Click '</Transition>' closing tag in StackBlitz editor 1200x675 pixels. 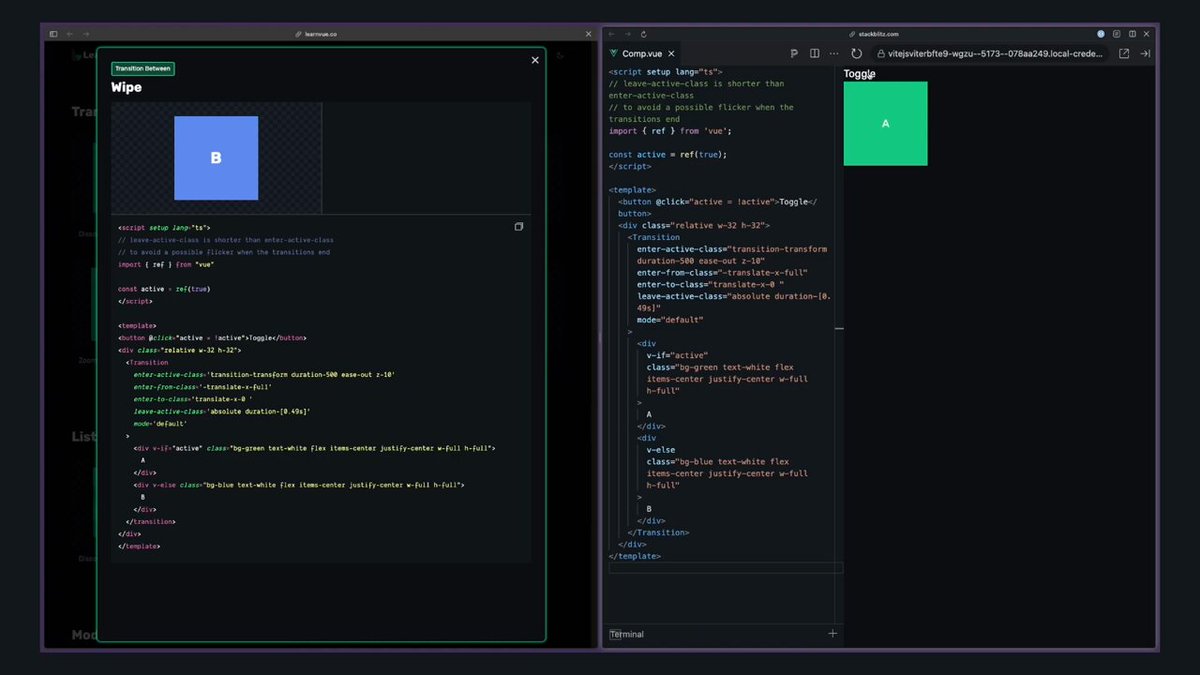(658, 532)
